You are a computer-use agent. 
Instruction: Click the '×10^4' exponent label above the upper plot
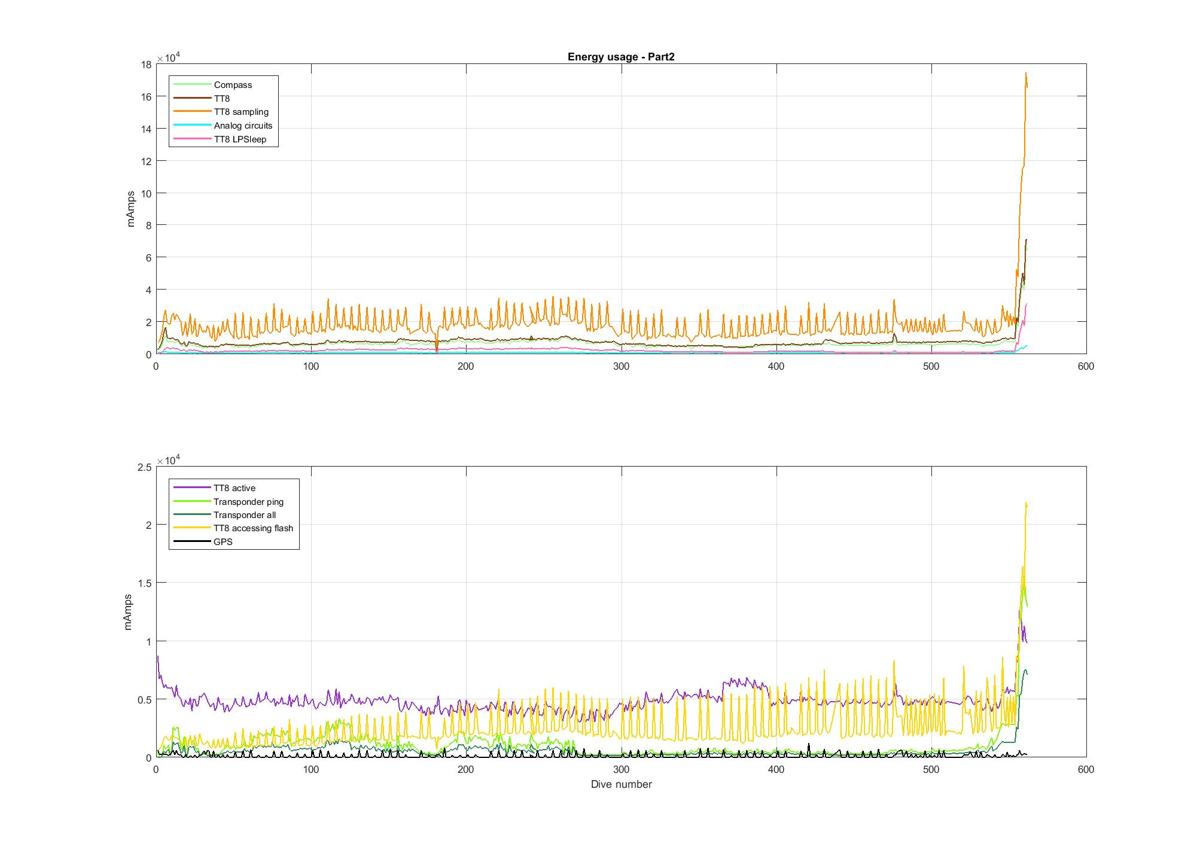tap(167, 56)
